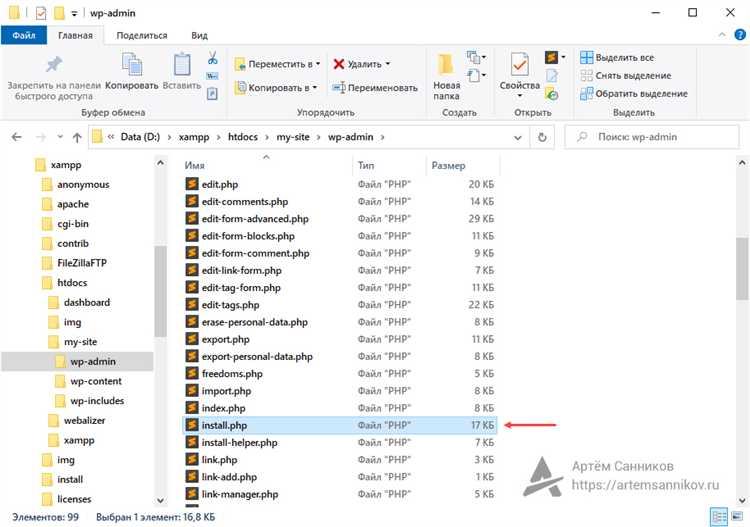Click Снять выделение deselect
This screenshot has height=527, width=750.
[626, 76]
